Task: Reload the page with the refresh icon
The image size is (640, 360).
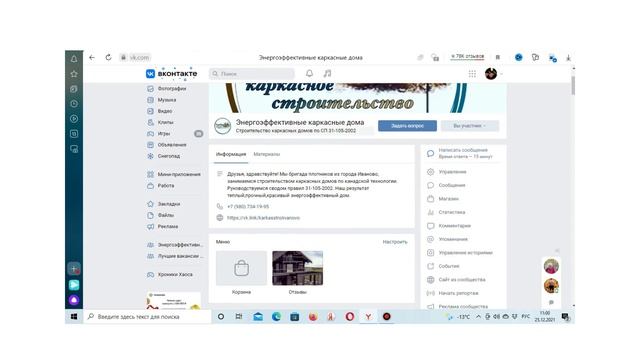Action: 108,58
